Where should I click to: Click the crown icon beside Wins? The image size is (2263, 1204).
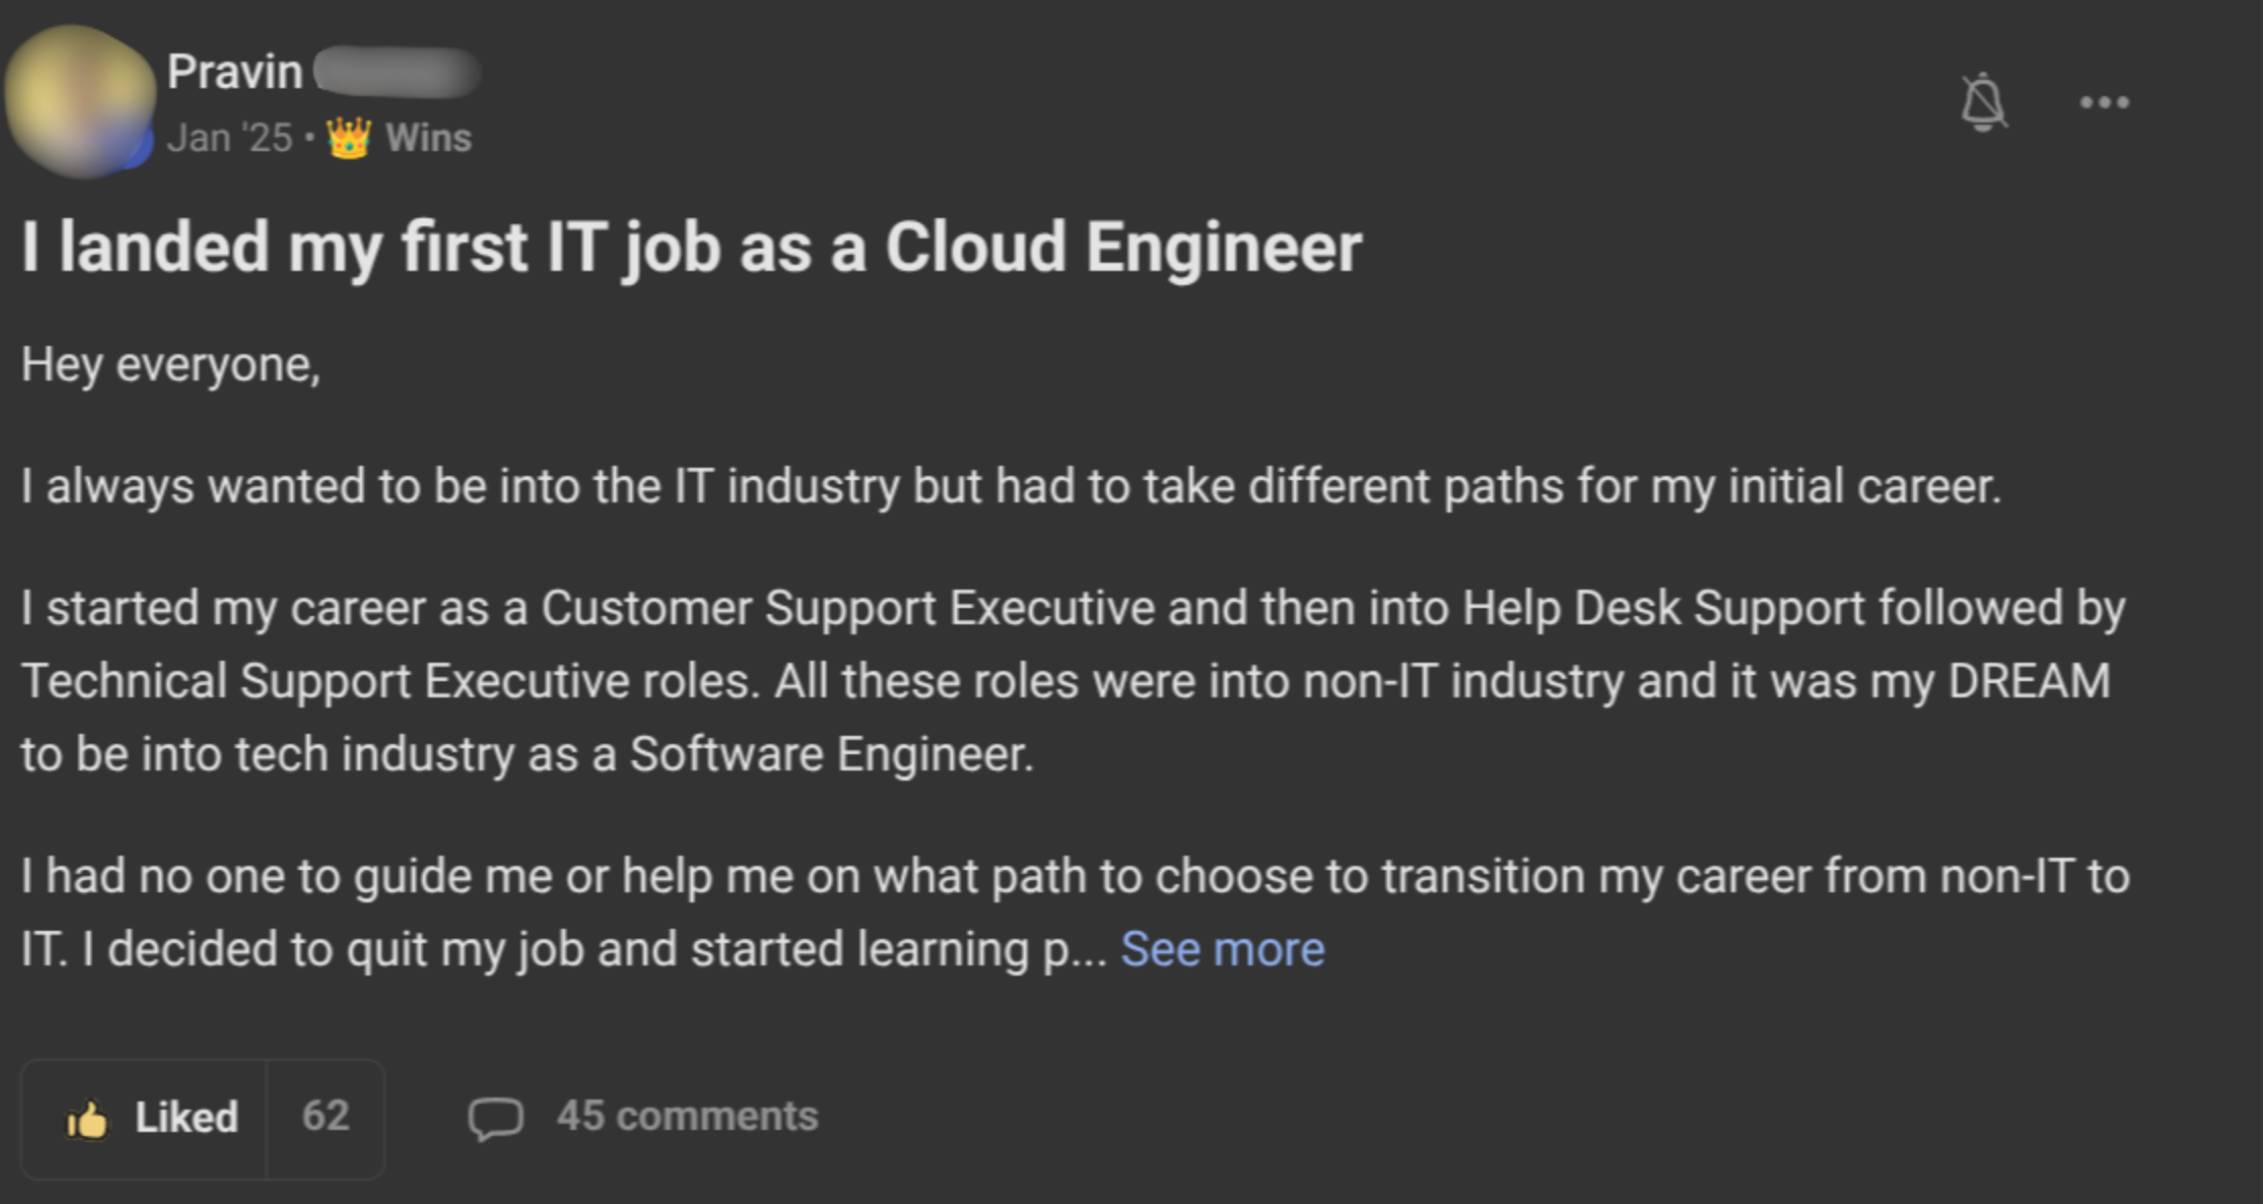(x=348, y=138)
